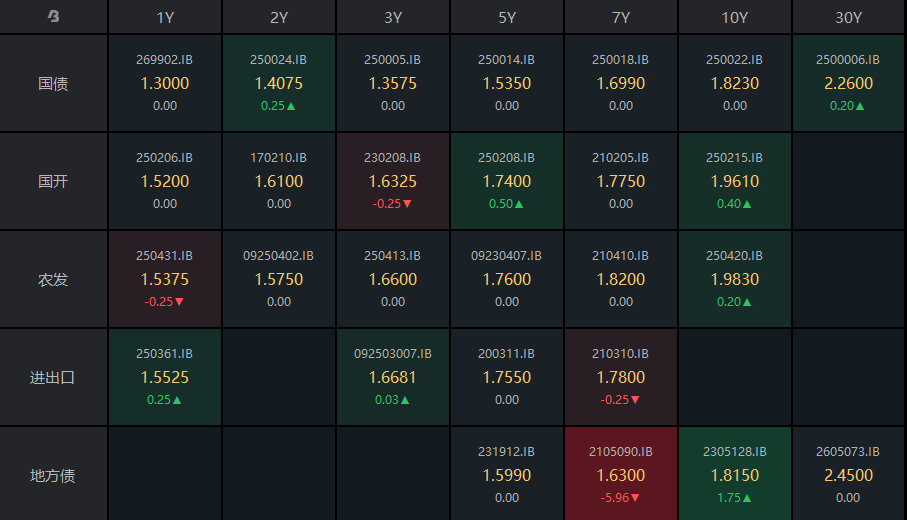Click the green up arrow beside 0.03

(405, 399)
